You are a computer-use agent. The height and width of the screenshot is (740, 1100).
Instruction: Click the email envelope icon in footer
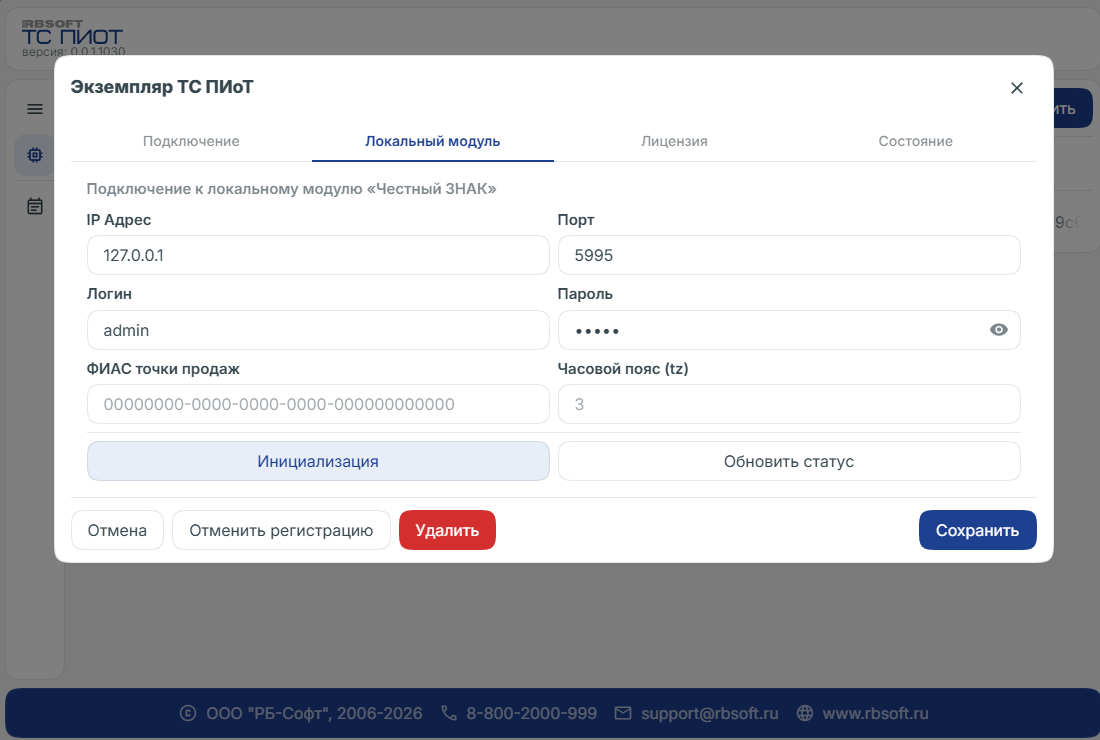623,713
